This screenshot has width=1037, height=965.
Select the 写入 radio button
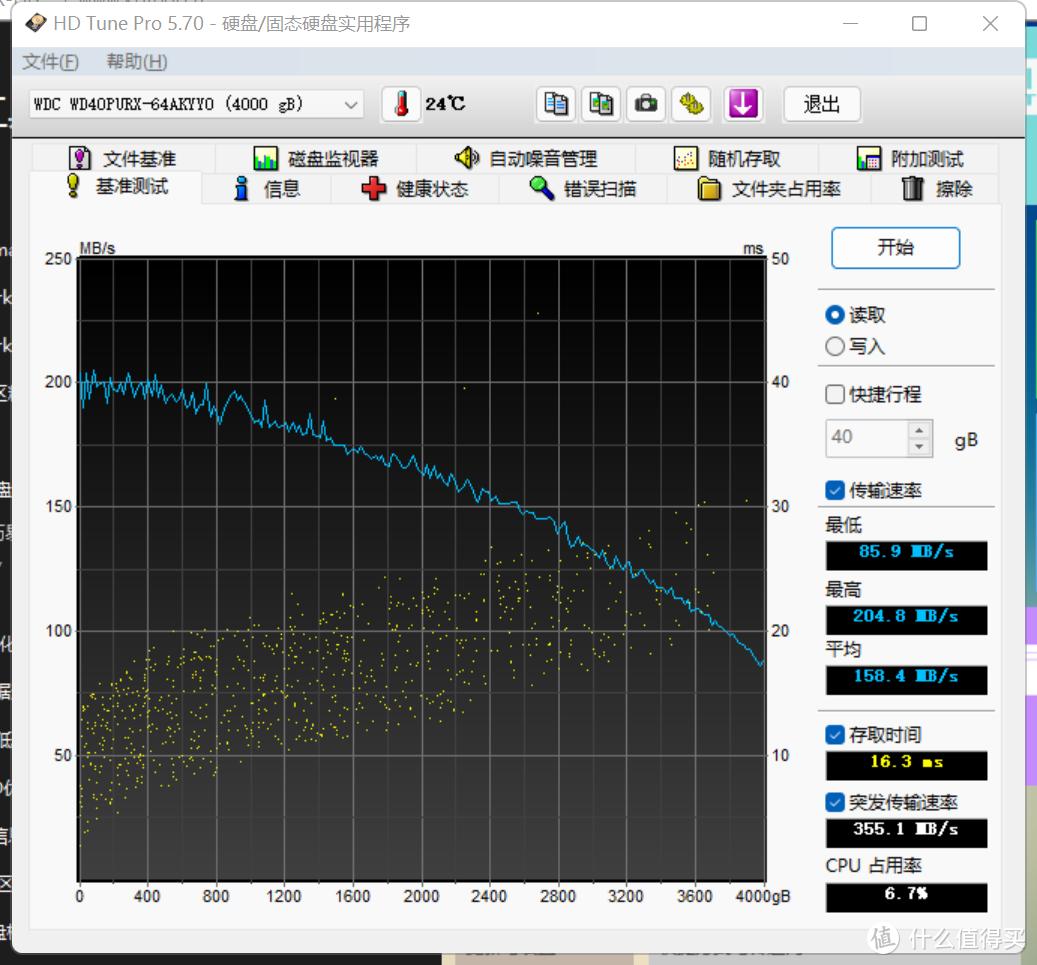[835, 346]
